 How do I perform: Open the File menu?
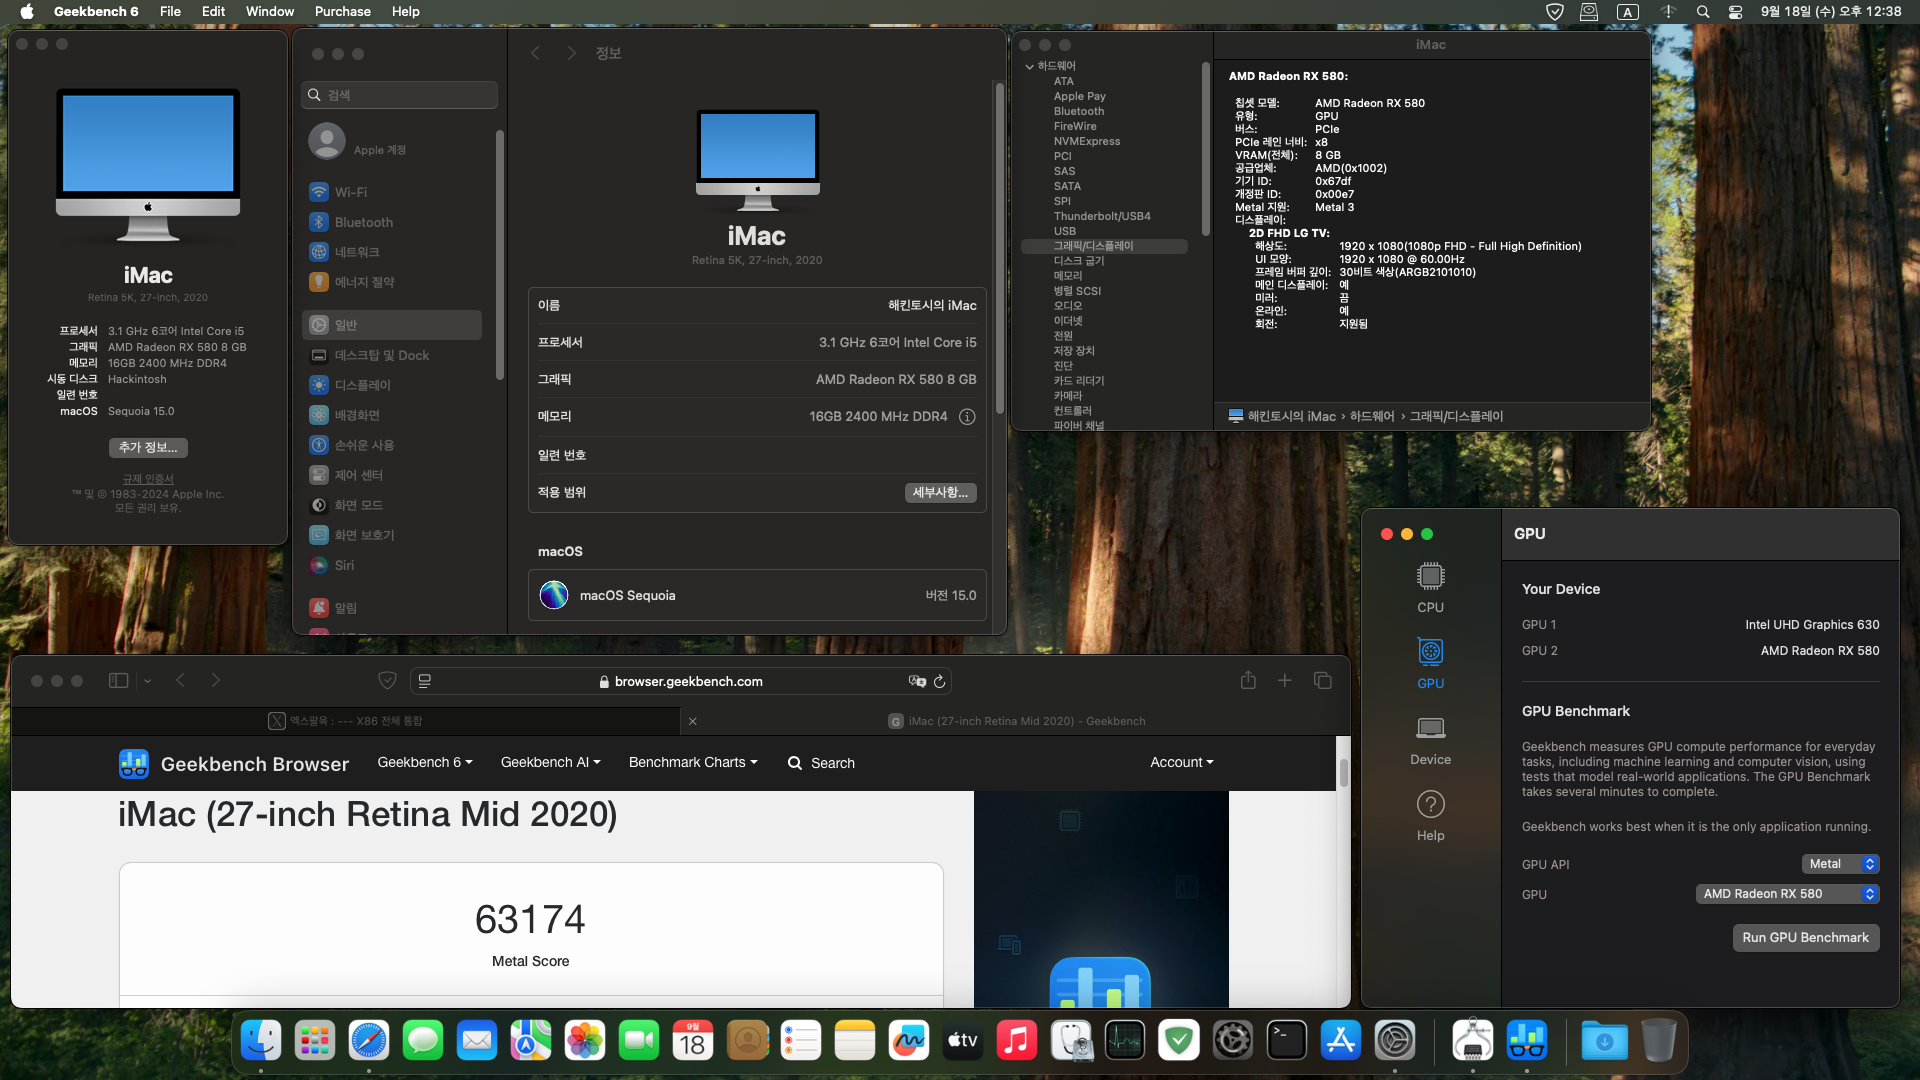pyautogui.click(x=170, y=12)
